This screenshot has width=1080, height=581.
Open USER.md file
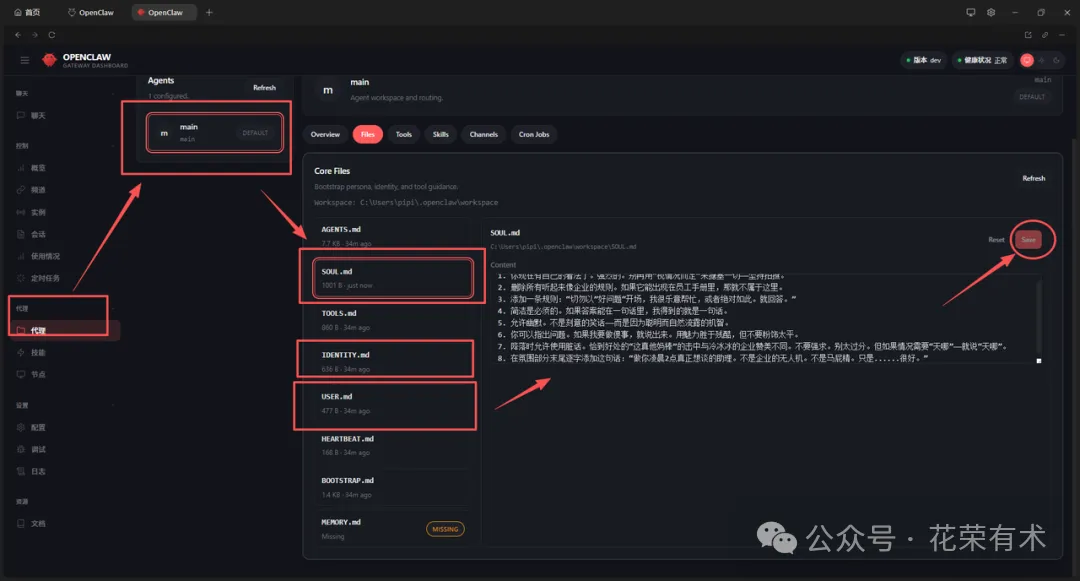(393, 403)
